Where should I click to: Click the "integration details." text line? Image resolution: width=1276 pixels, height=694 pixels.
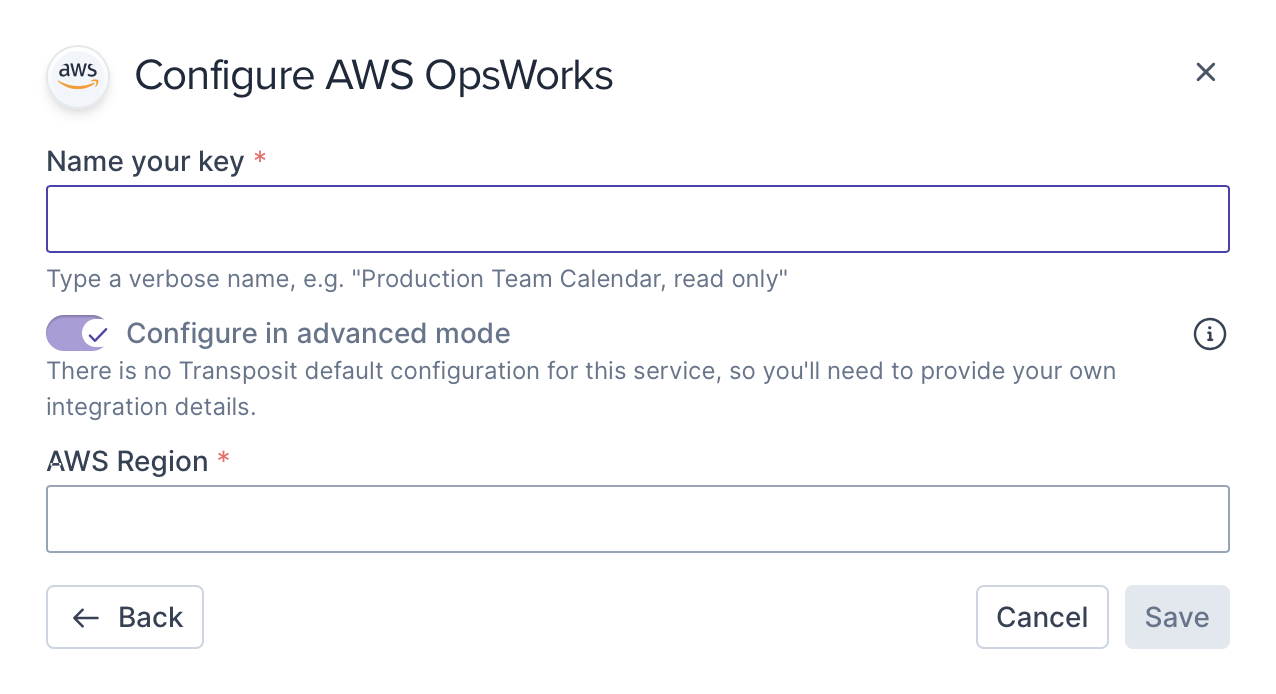151,408
